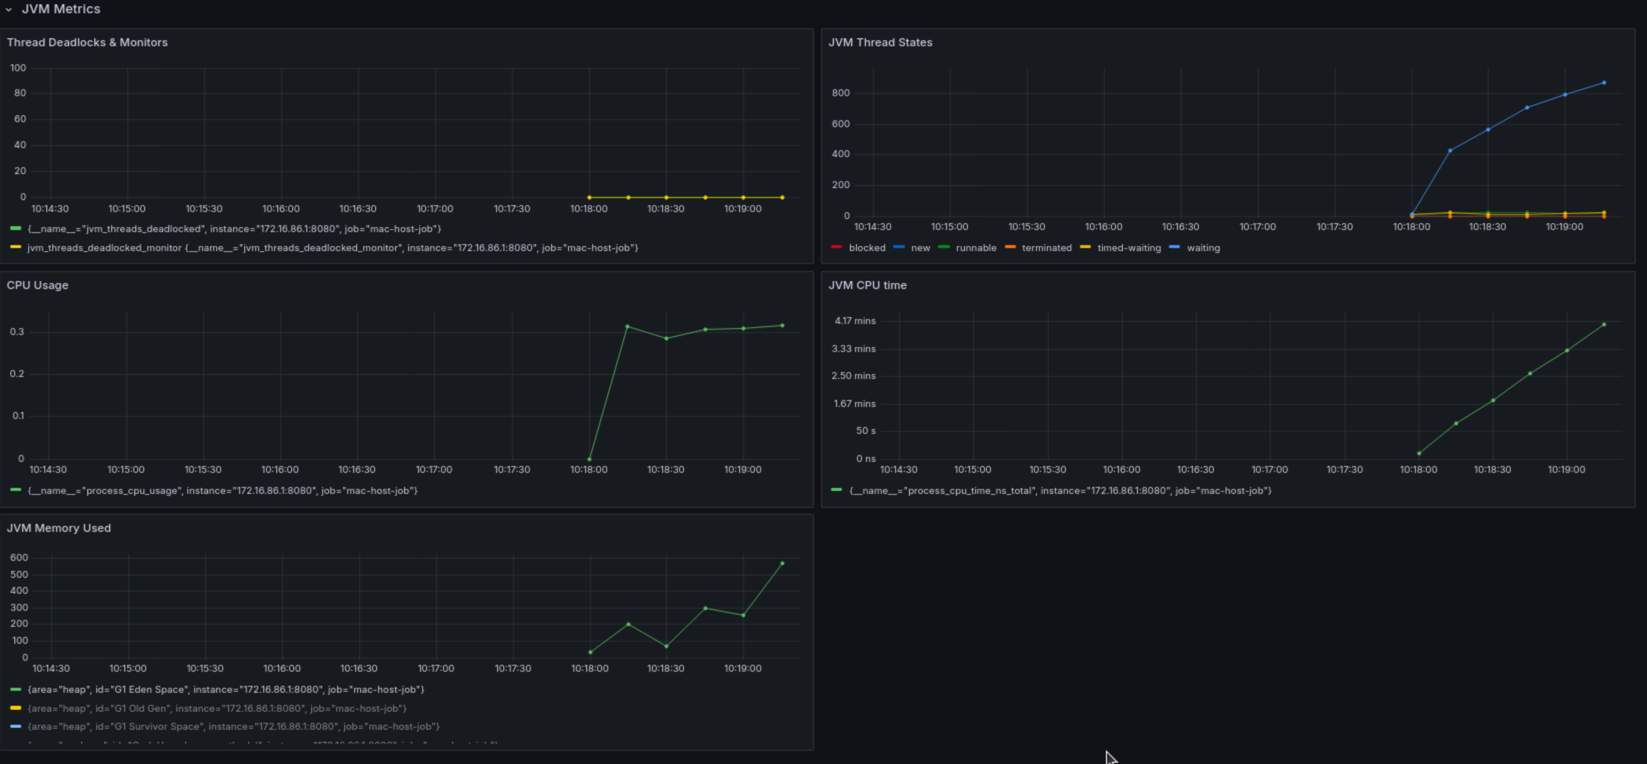Toggle the runnable series legend entry
This screenshot has width=1647, height=764.
coord(976,248)
